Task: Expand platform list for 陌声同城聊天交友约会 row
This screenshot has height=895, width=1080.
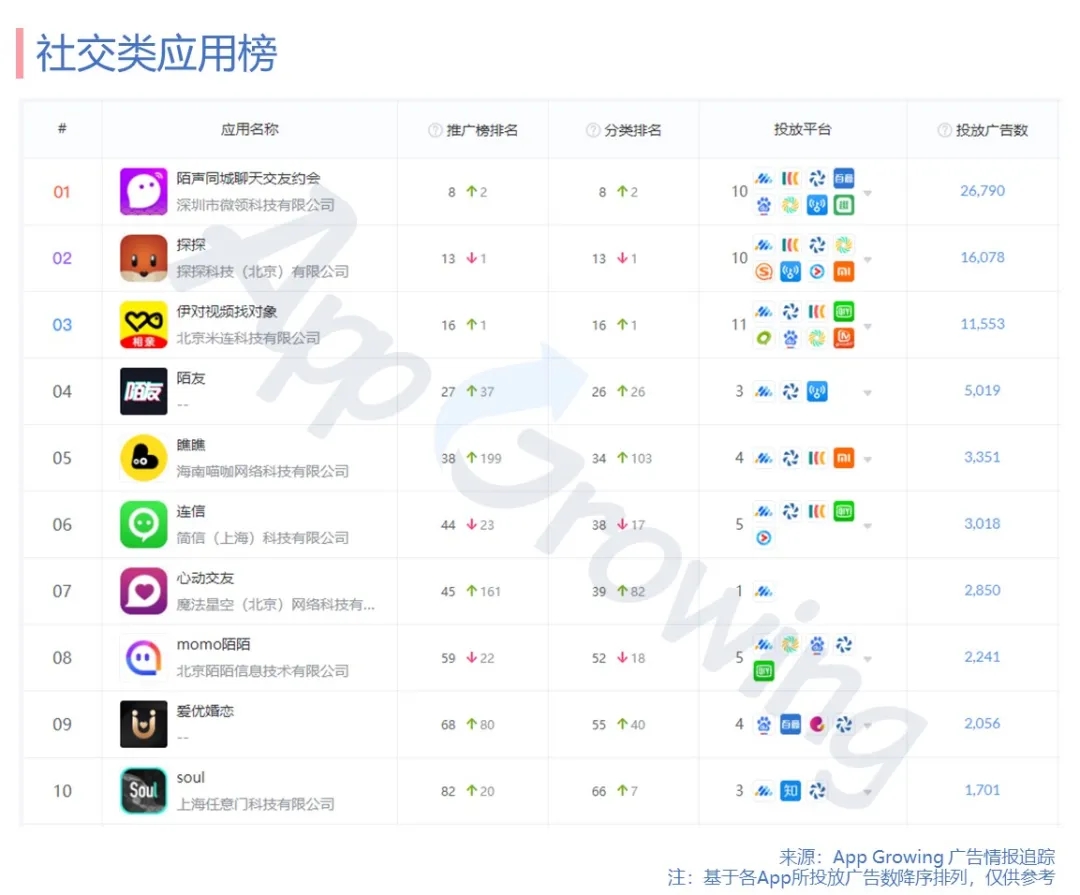Action: 868,193
